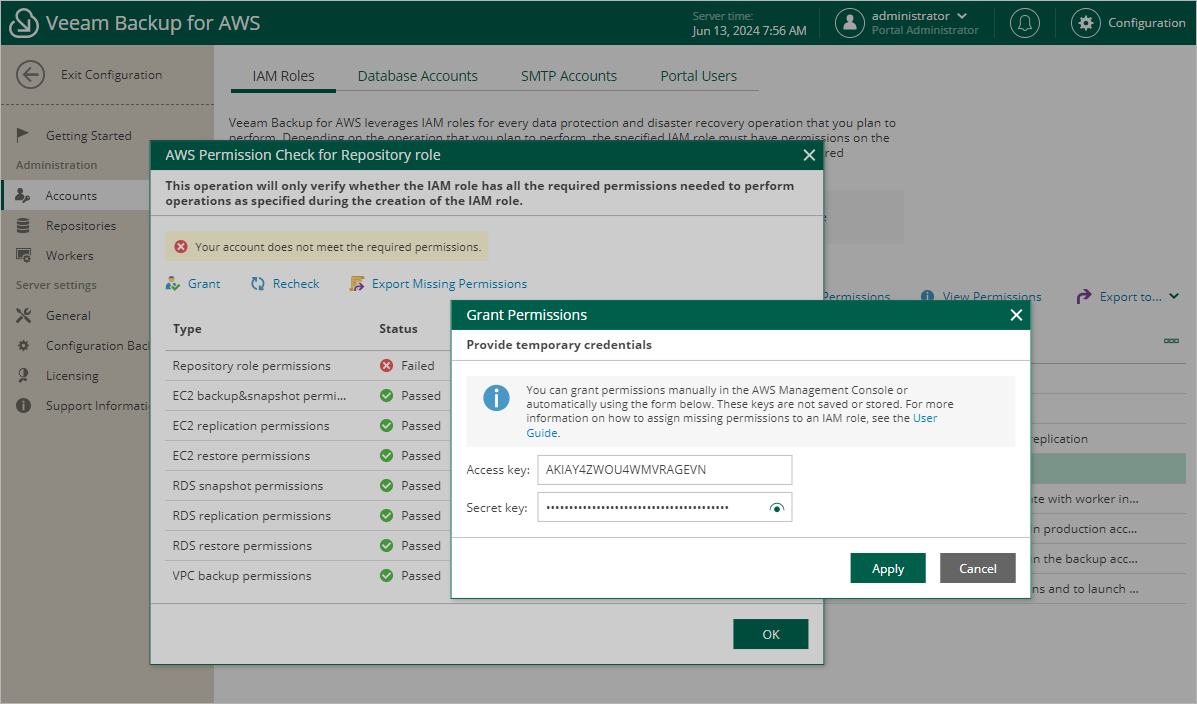Switch to the Portal Users tab

coord(699,76)
